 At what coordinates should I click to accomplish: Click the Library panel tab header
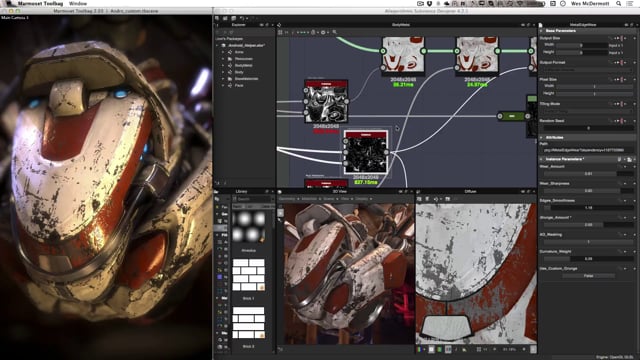point(241,191)
